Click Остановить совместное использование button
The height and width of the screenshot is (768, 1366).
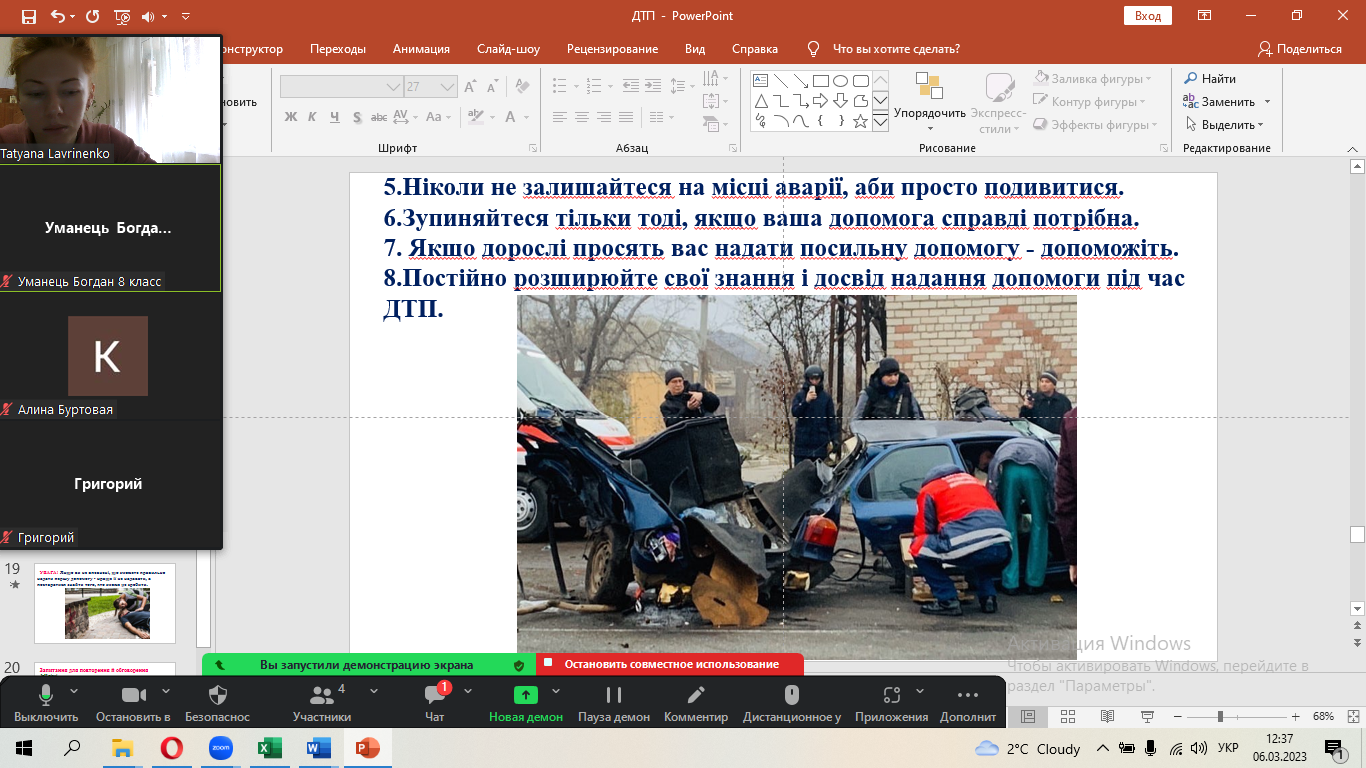pyautogui.click(x=670, y=664)
